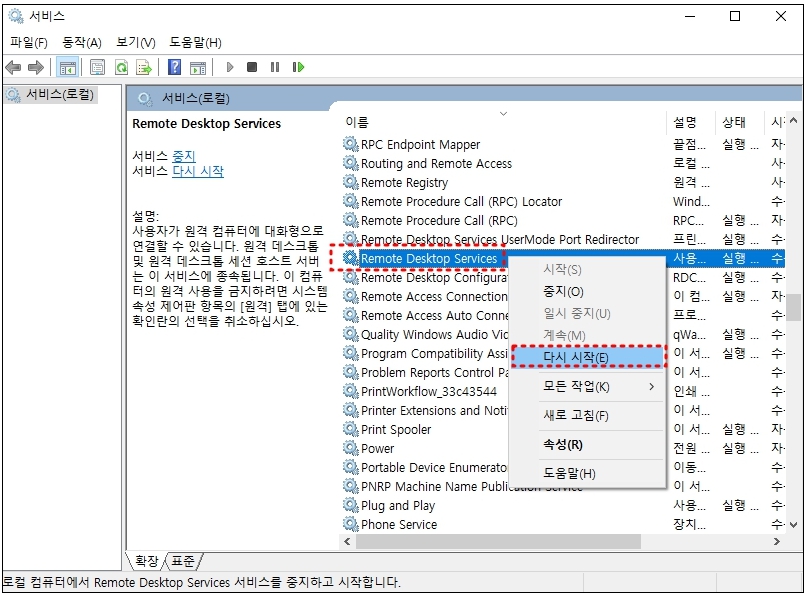808x597 pixels.
Task: Click gear icon of Power service row
Action: [350, 448]
